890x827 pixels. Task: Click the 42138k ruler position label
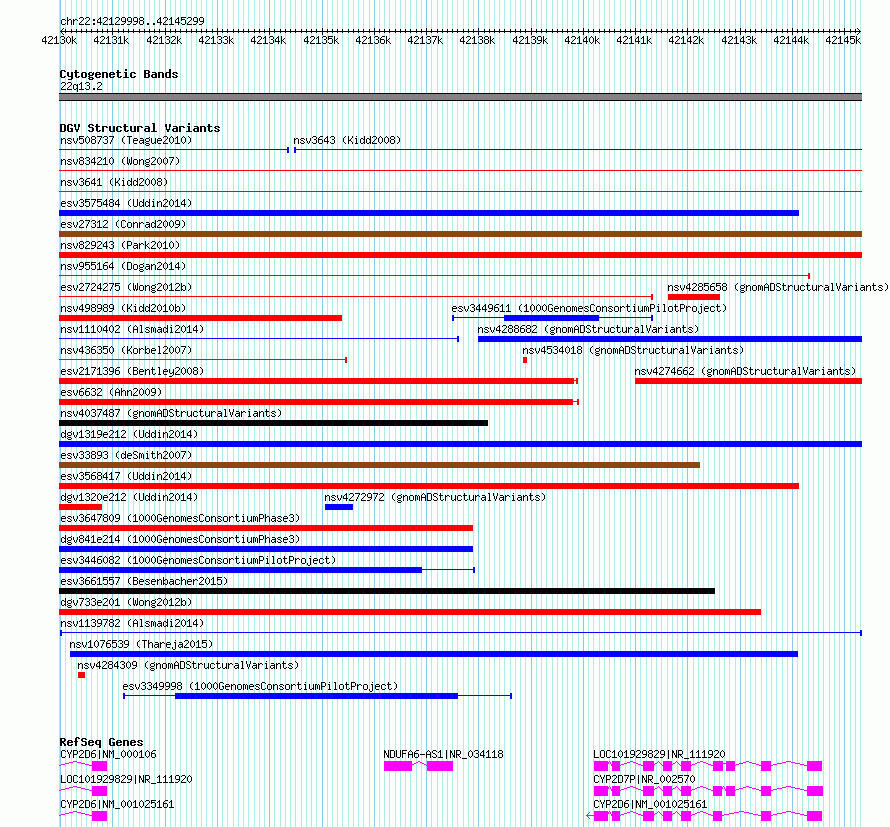coord(477,40)
